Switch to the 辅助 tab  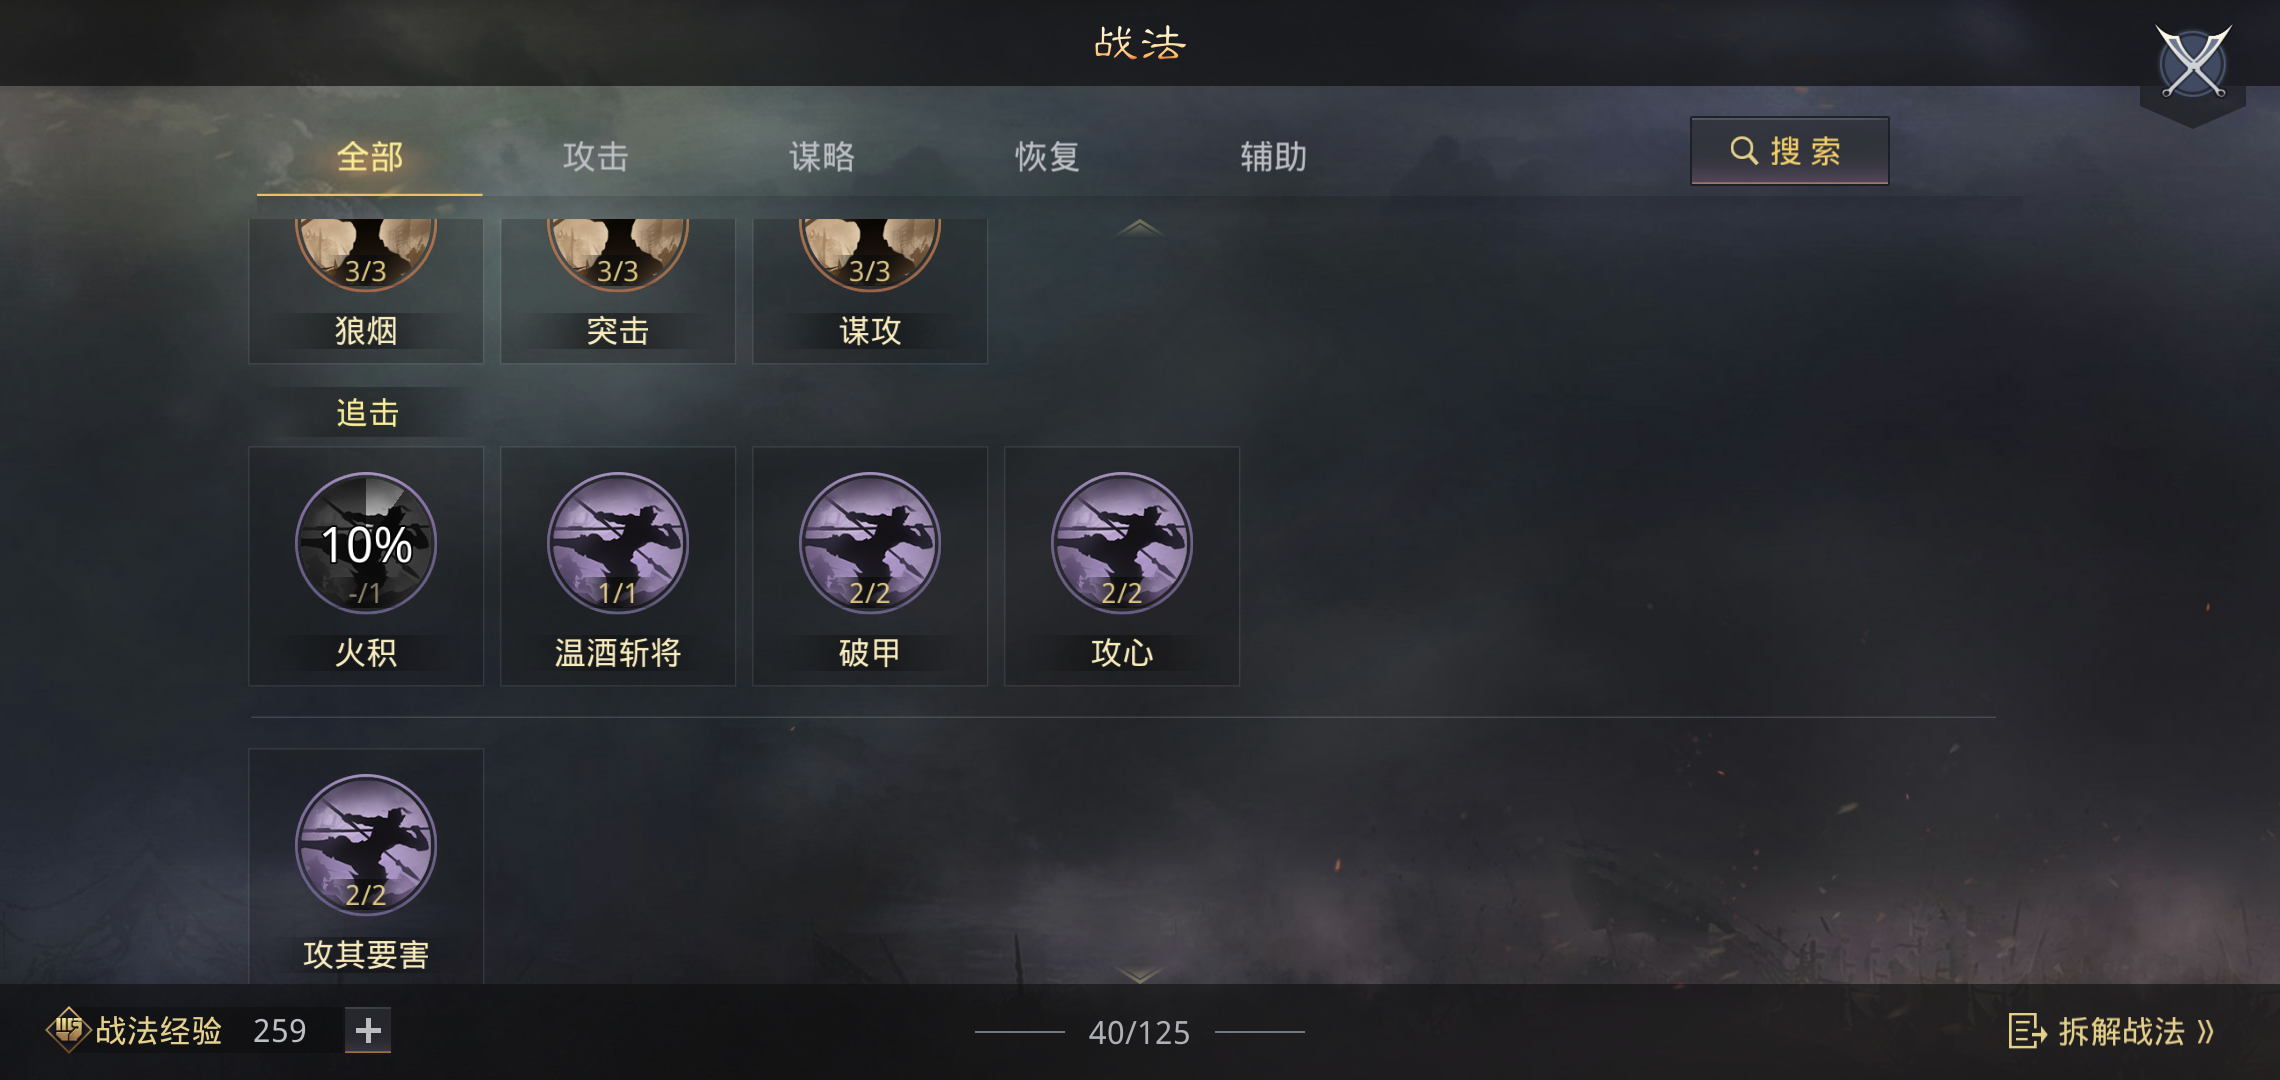point(1274,157)
